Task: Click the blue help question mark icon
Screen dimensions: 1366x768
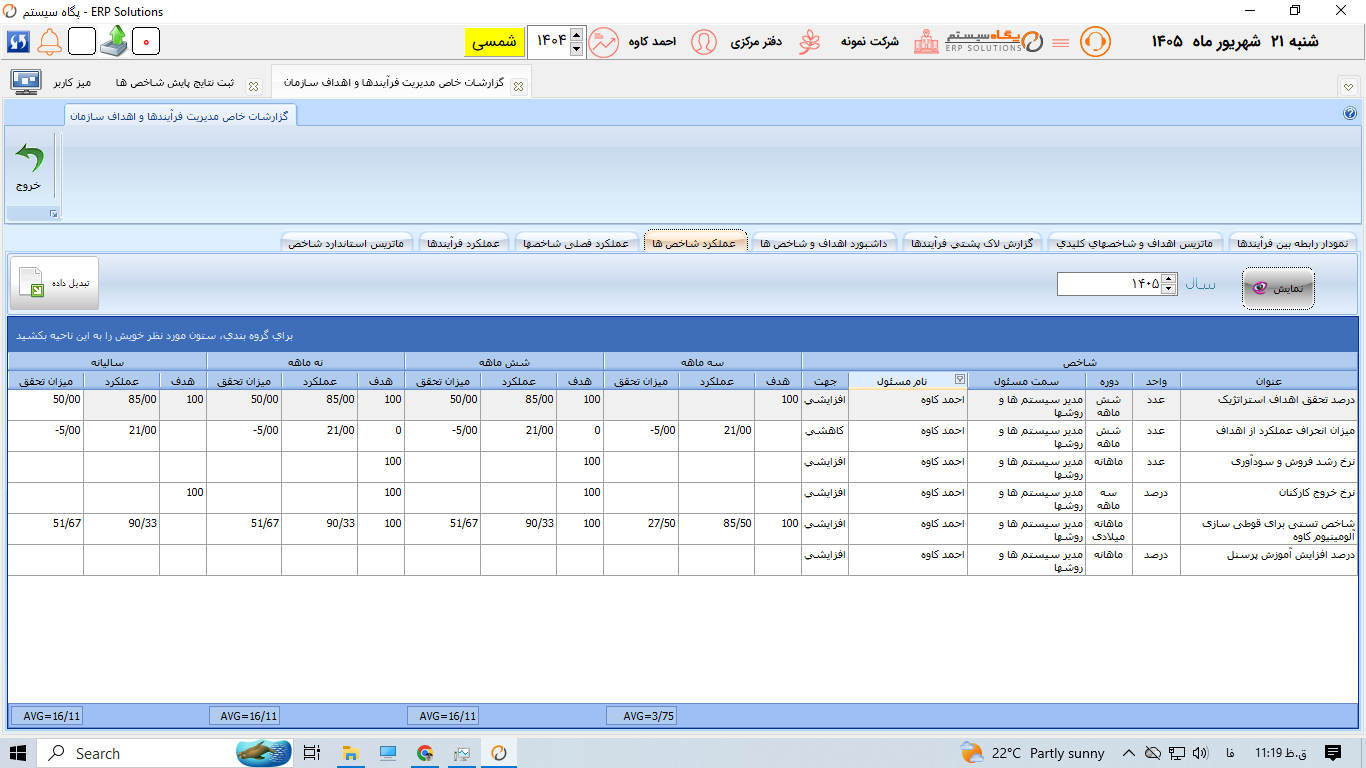Action: click(x=1349, y=114)
